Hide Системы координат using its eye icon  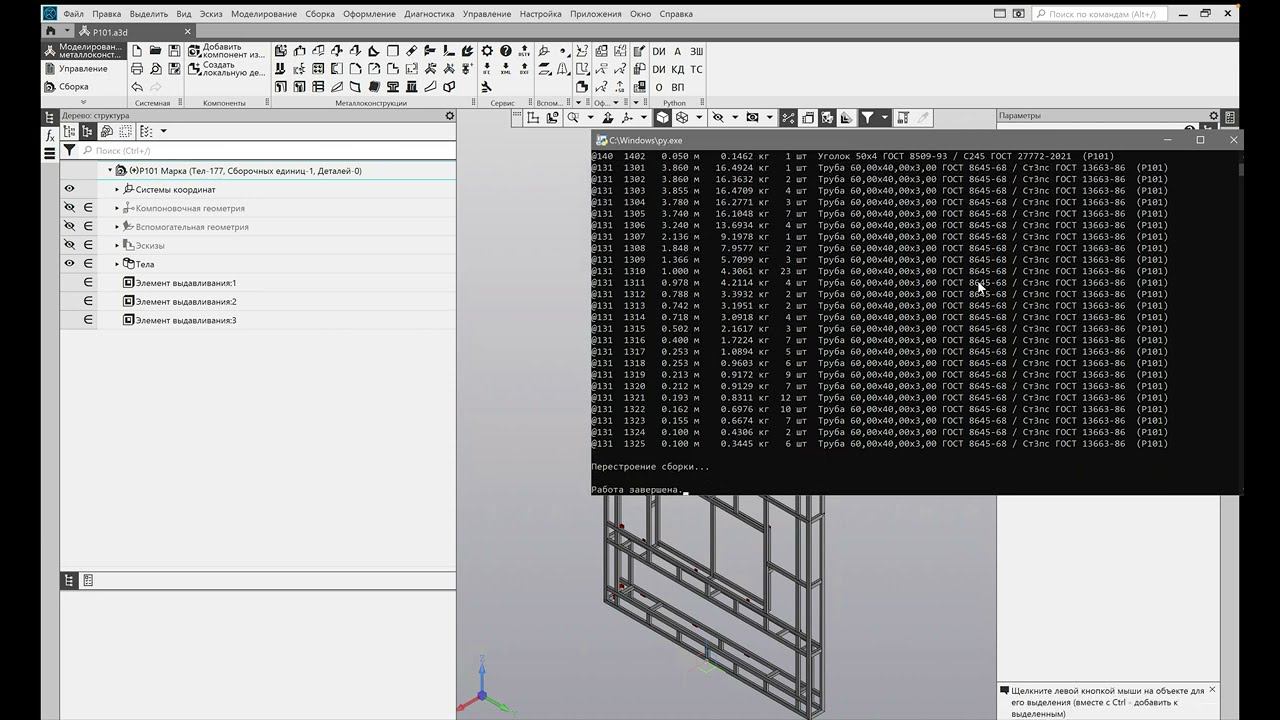click(x=69, y=189)
